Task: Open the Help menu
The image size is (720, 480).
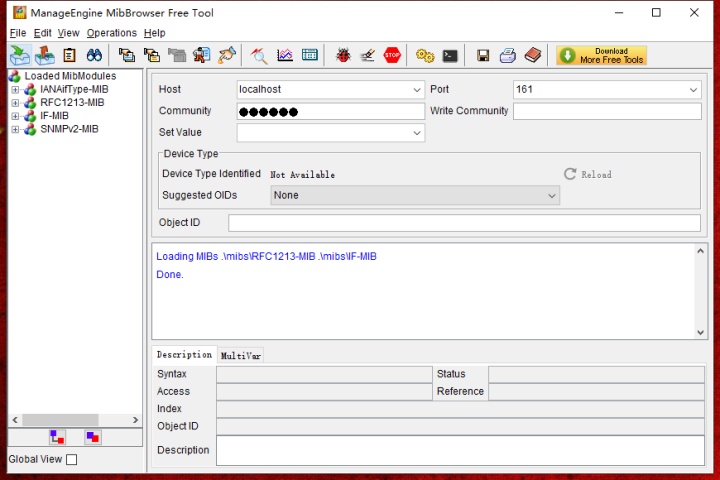Action: 154,33
